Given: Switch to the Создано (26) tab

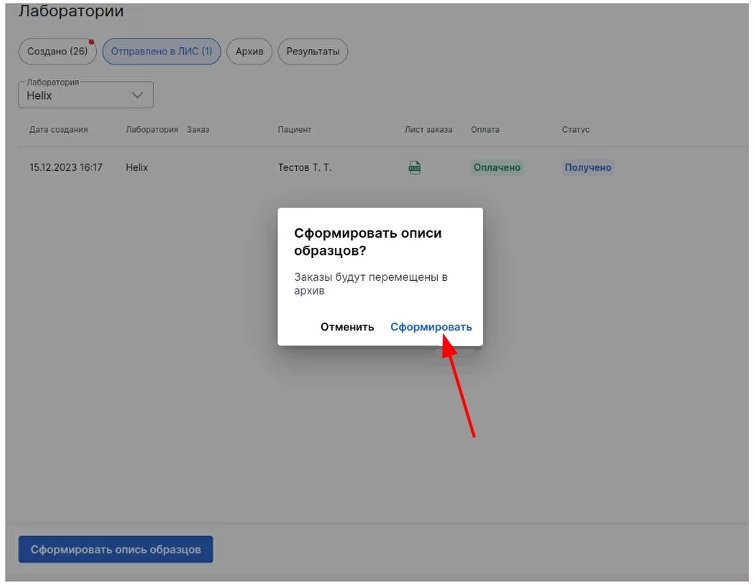Looking at the screenshot, I should [x=57, y=52].
